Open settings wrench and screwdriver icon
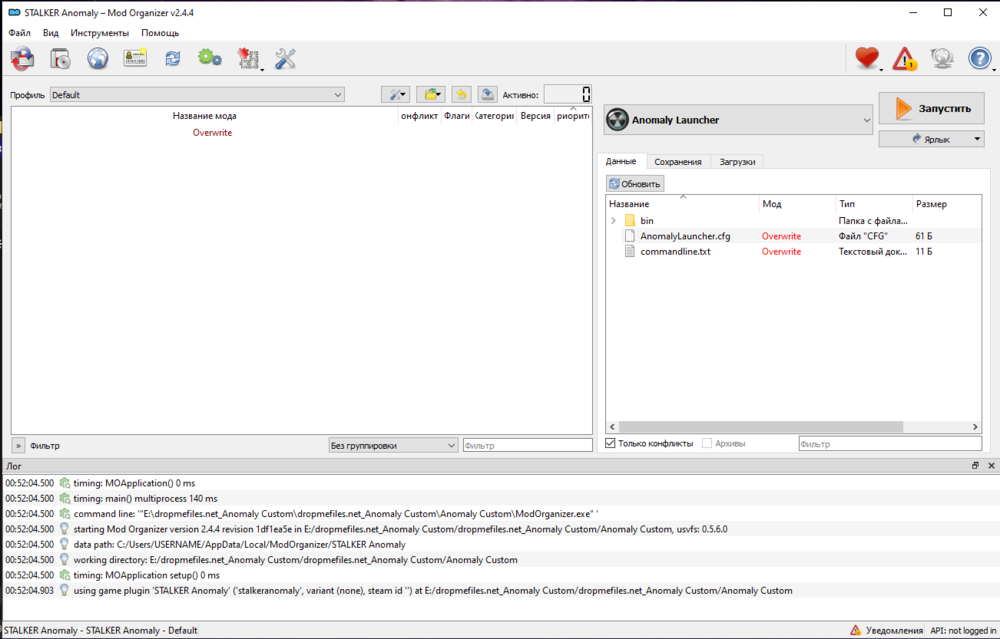 point(285,59)
